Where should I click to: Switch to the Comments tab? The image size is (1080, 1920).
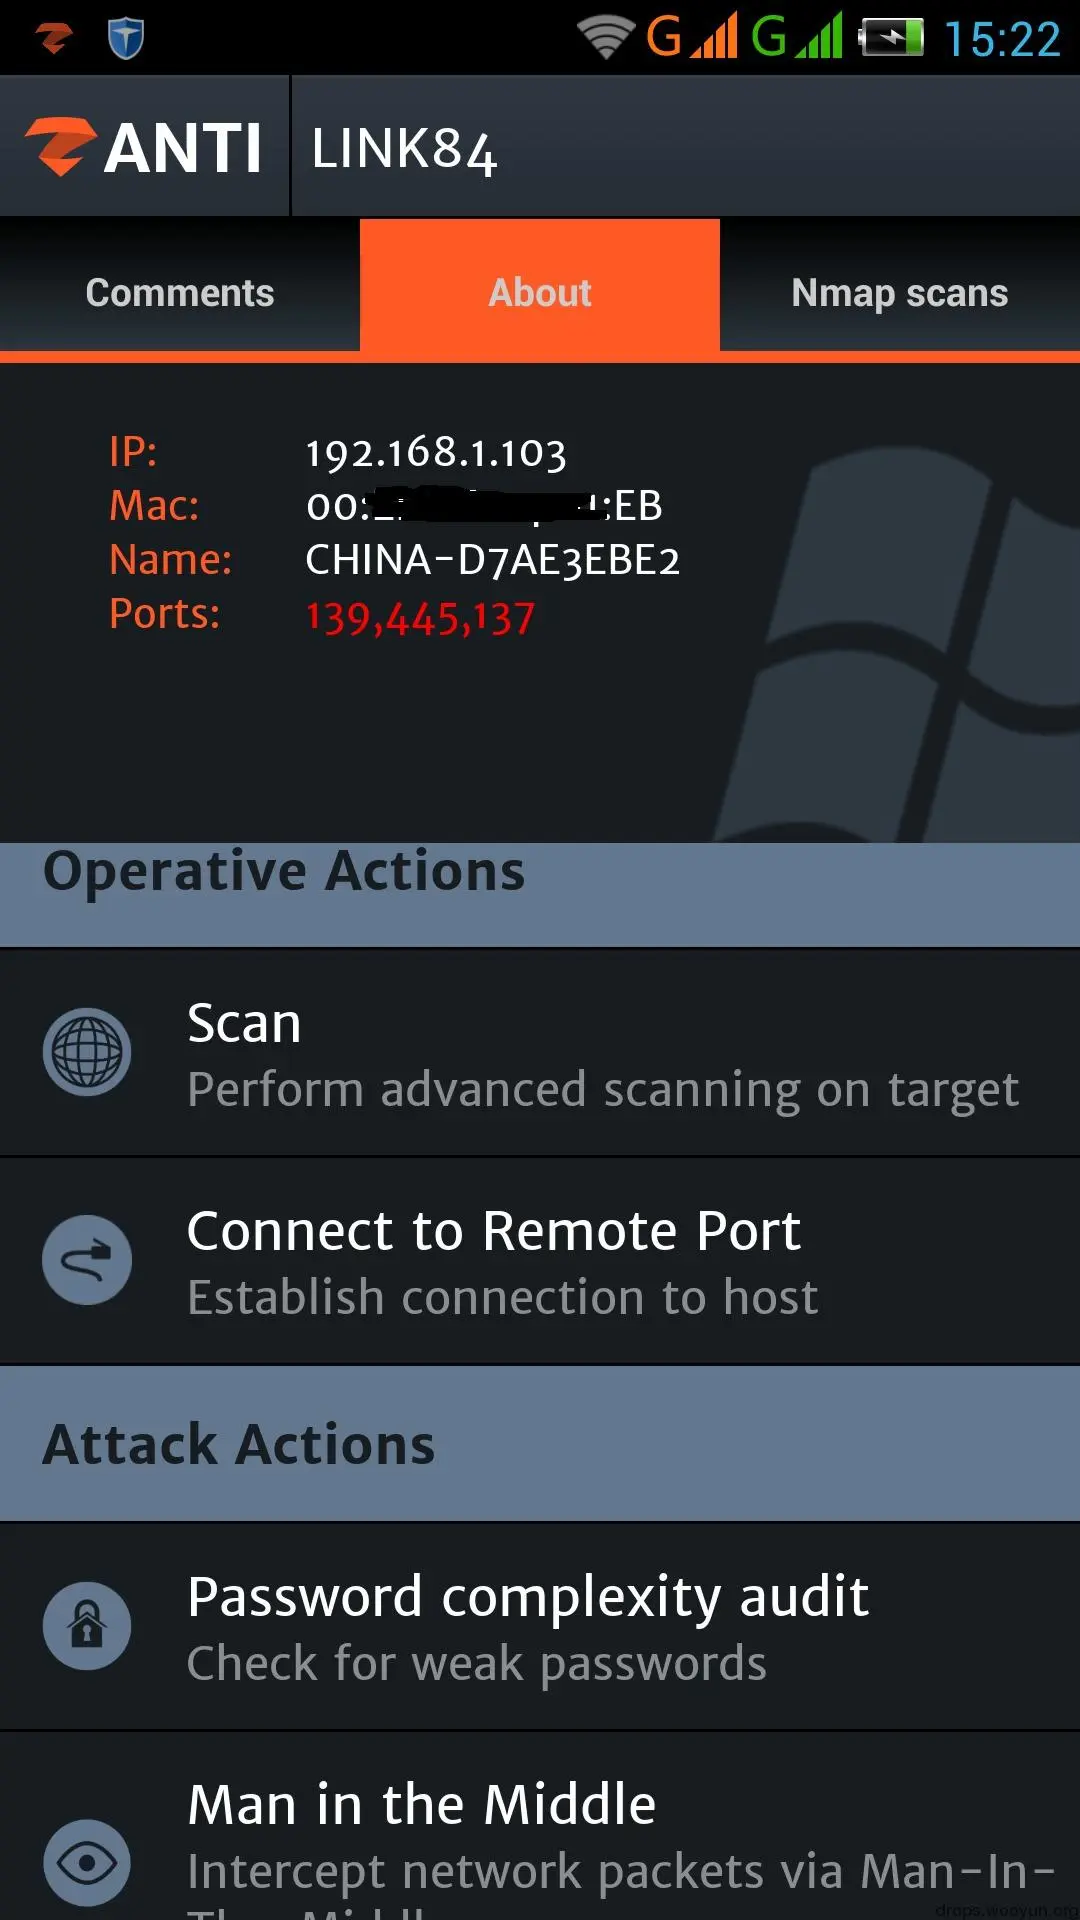click(x=180, y=292)
